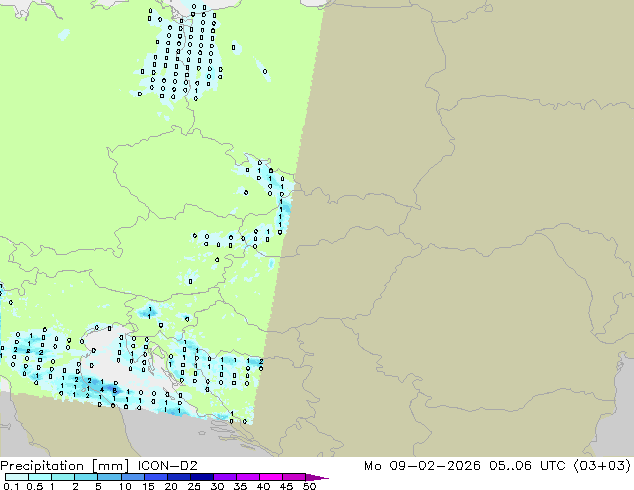Click the above-50 mm arrow tip of legend

[317, 478]
